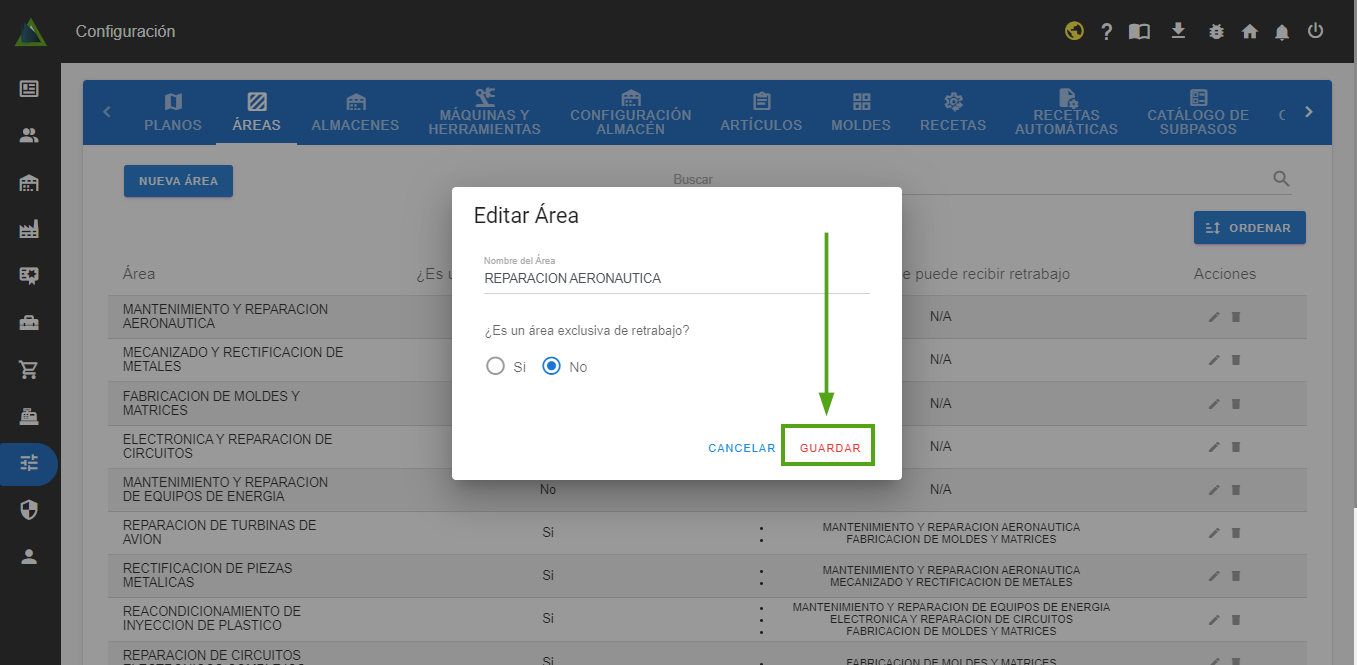Click the Nombre del Área text field
Screen dimensions: 1357x665
pos(676,279)
